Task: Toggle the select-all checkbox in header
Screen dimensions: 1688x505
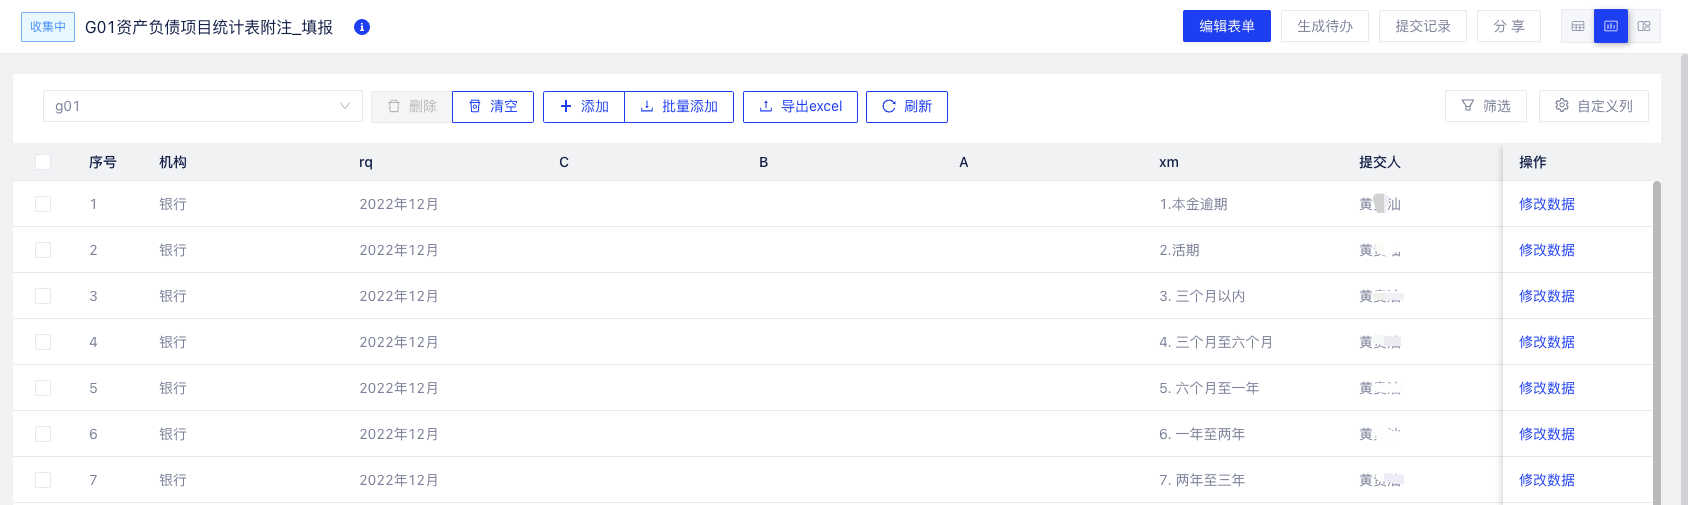Action: 43,162
